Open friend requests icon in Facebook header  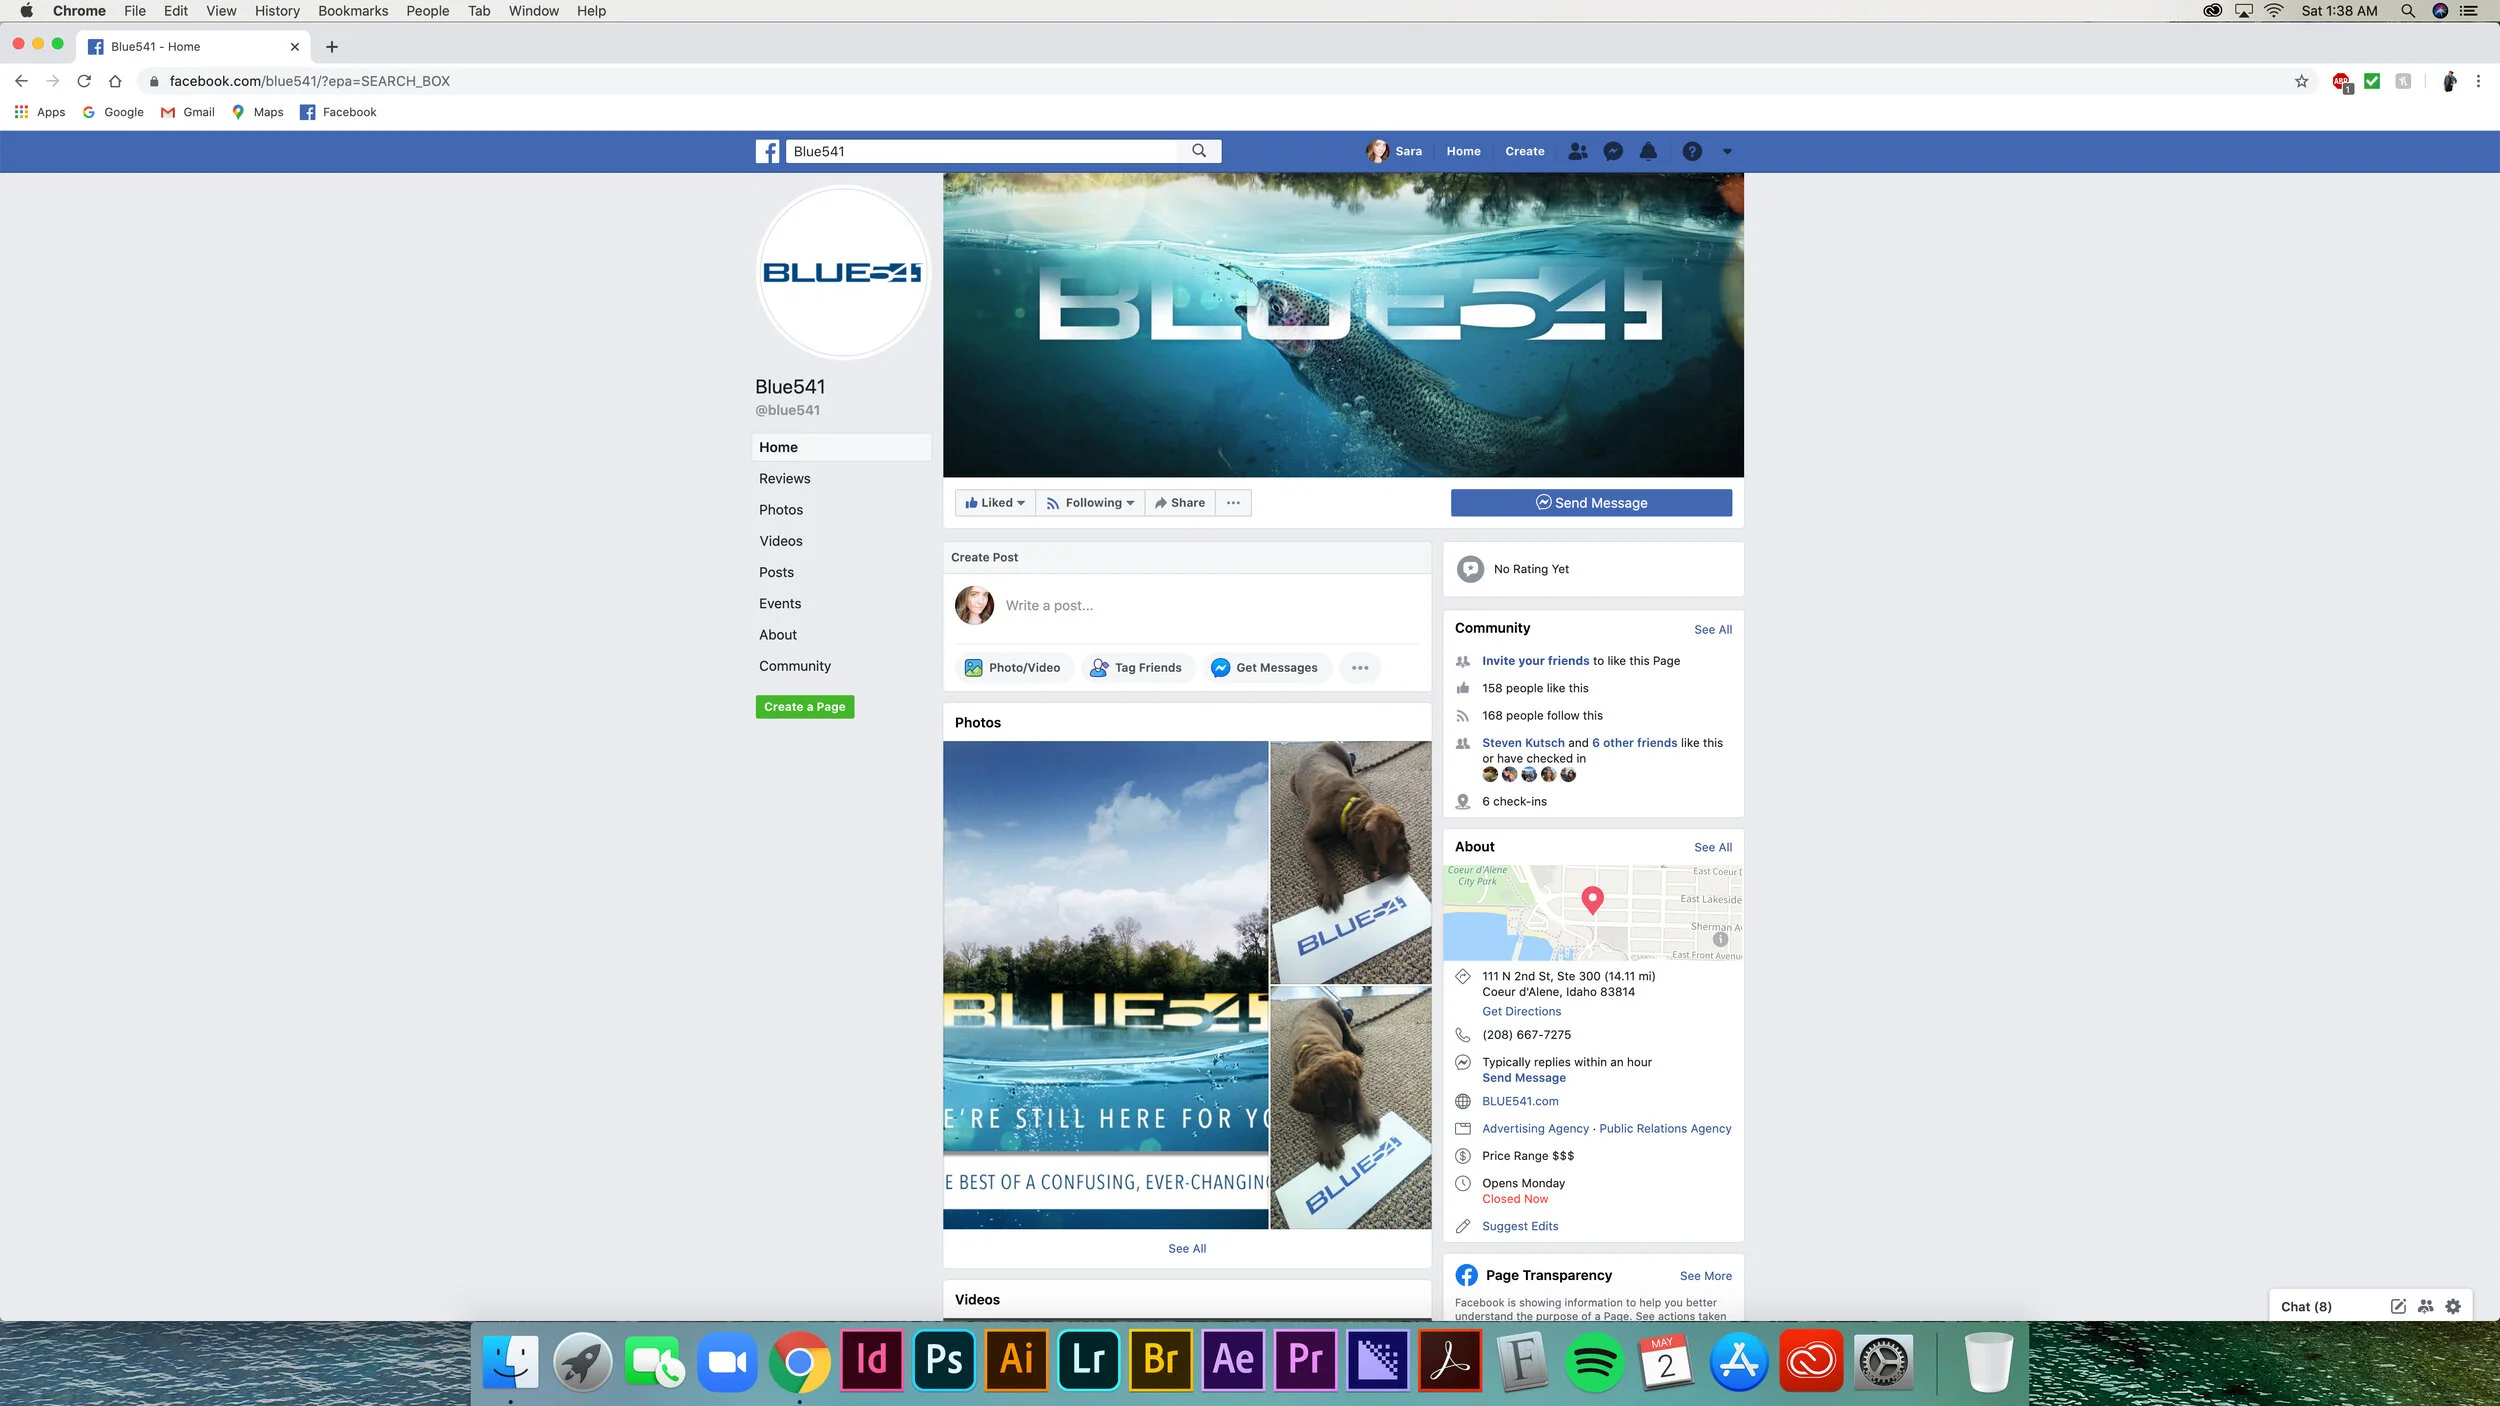(x=1578, y=151)
